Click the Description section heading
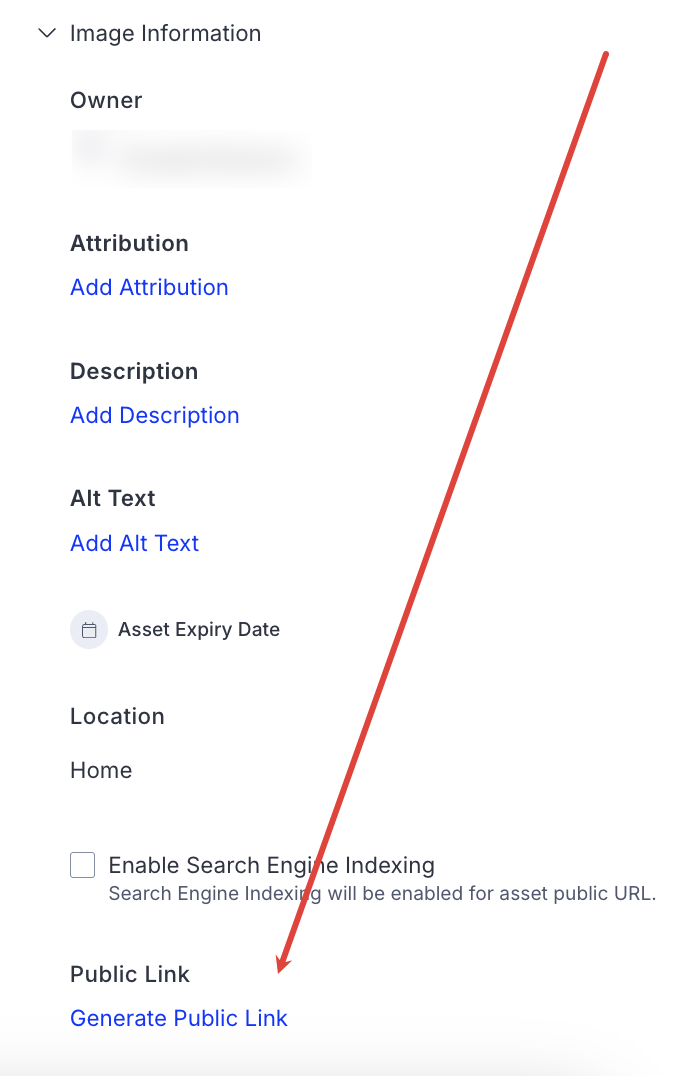Image resolution: width=696 pixels, height=1076 pixels. click(x=133, y=371)
